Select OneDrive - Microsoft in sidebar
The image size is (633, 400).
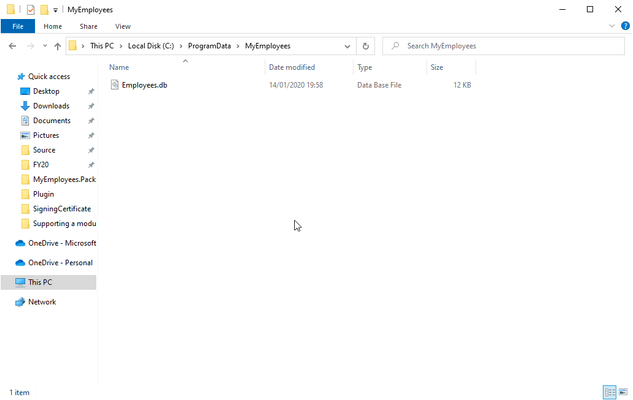pos(62,243)
